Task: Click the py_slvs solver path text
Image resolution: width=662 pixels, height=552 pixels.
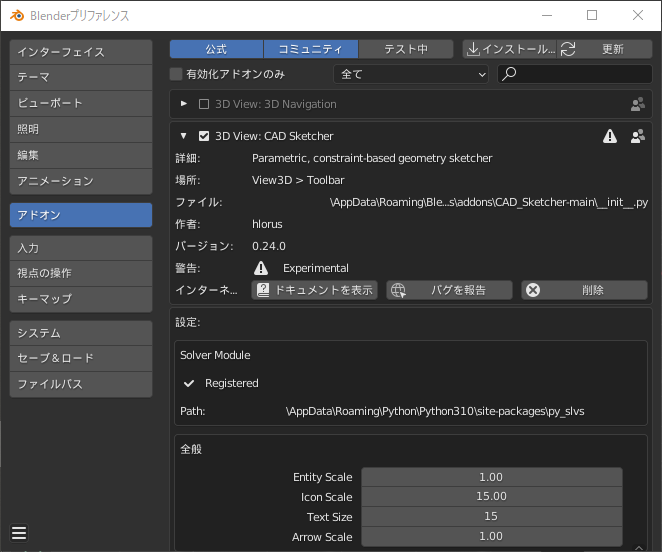Action: [435, 411]
